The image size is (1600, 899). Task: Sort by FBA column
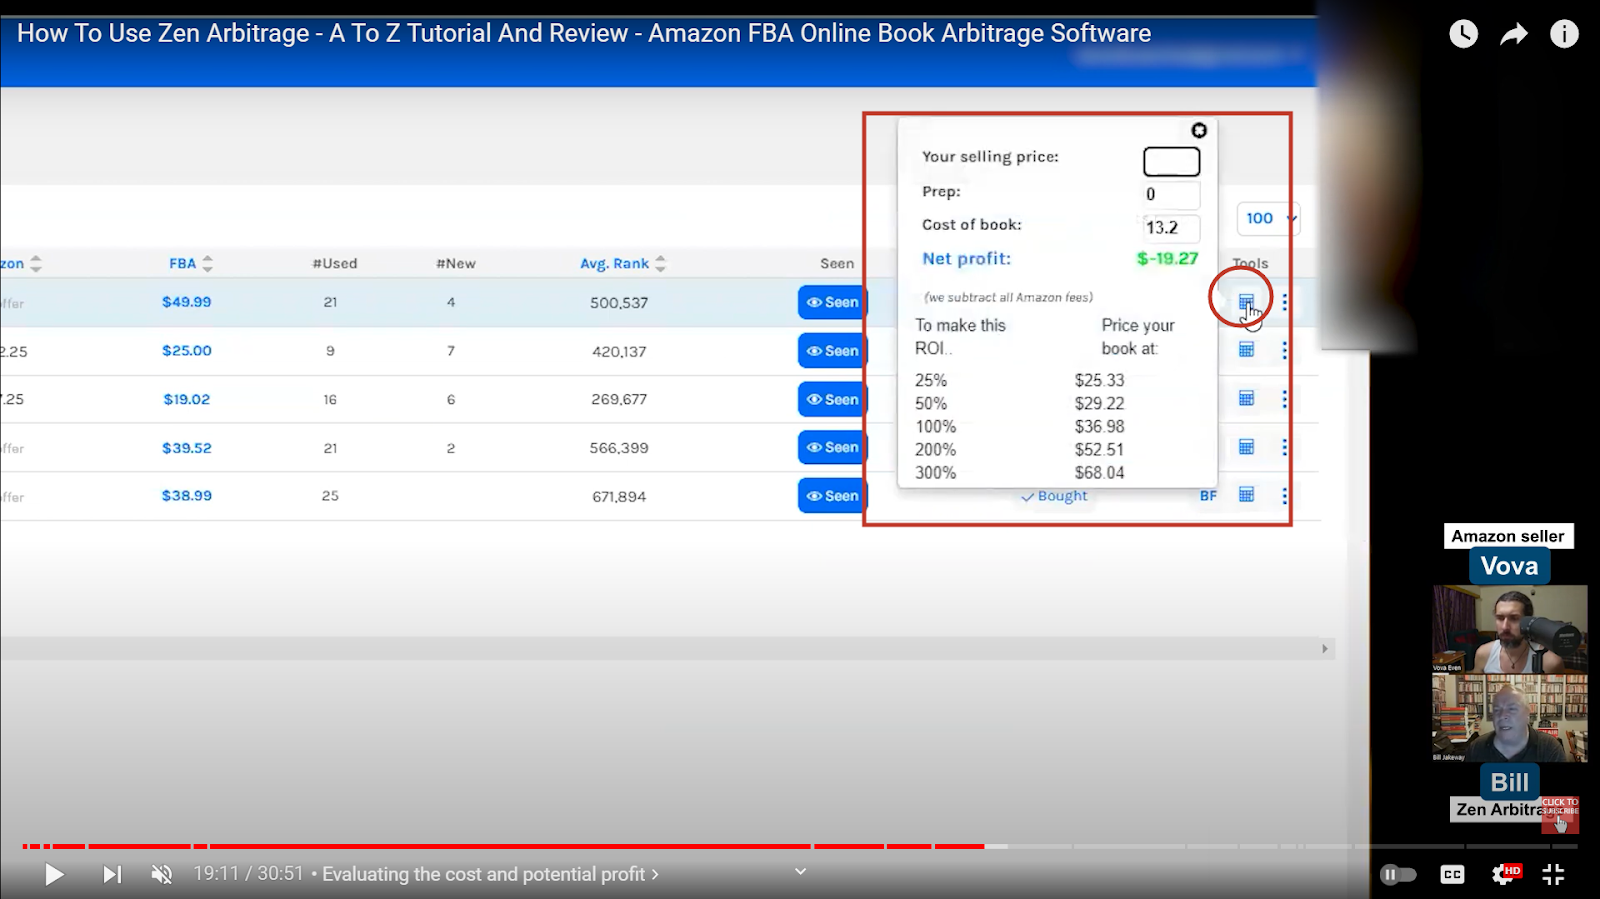tap(191, 263)
